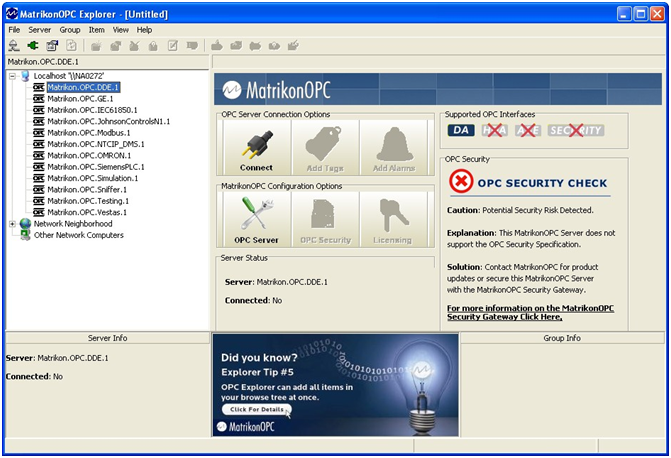
Task: Open the Server menu
Action: tap(40, 30)
